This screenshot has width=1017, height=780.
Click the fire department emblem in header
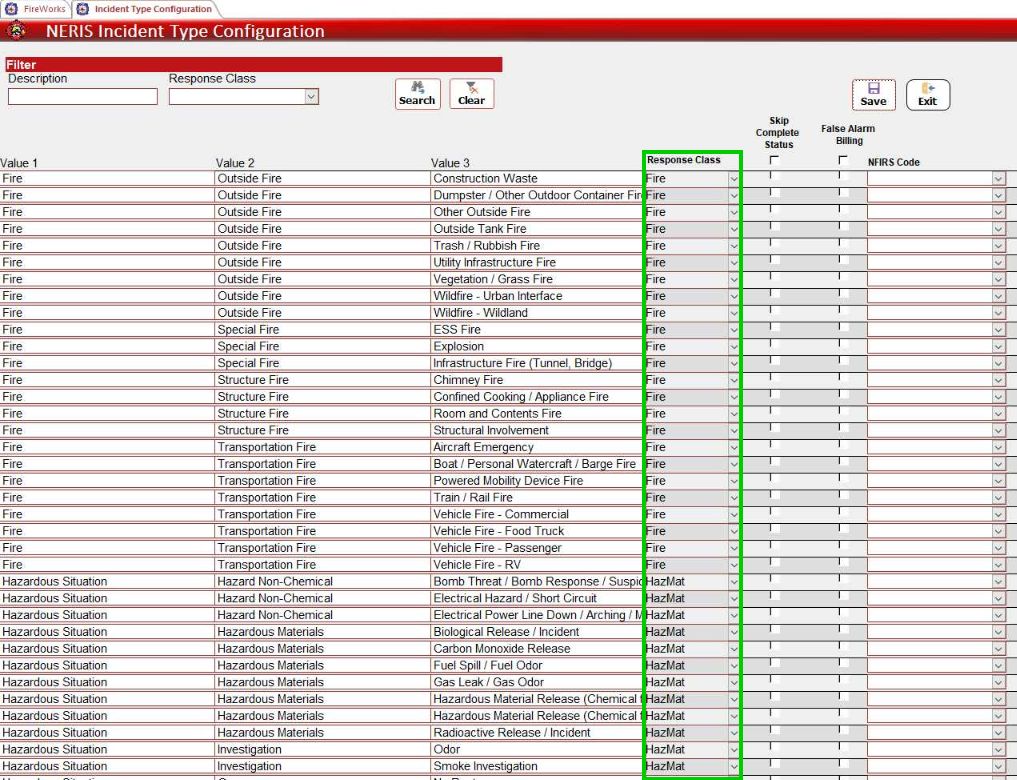click(x=17, y=31)
